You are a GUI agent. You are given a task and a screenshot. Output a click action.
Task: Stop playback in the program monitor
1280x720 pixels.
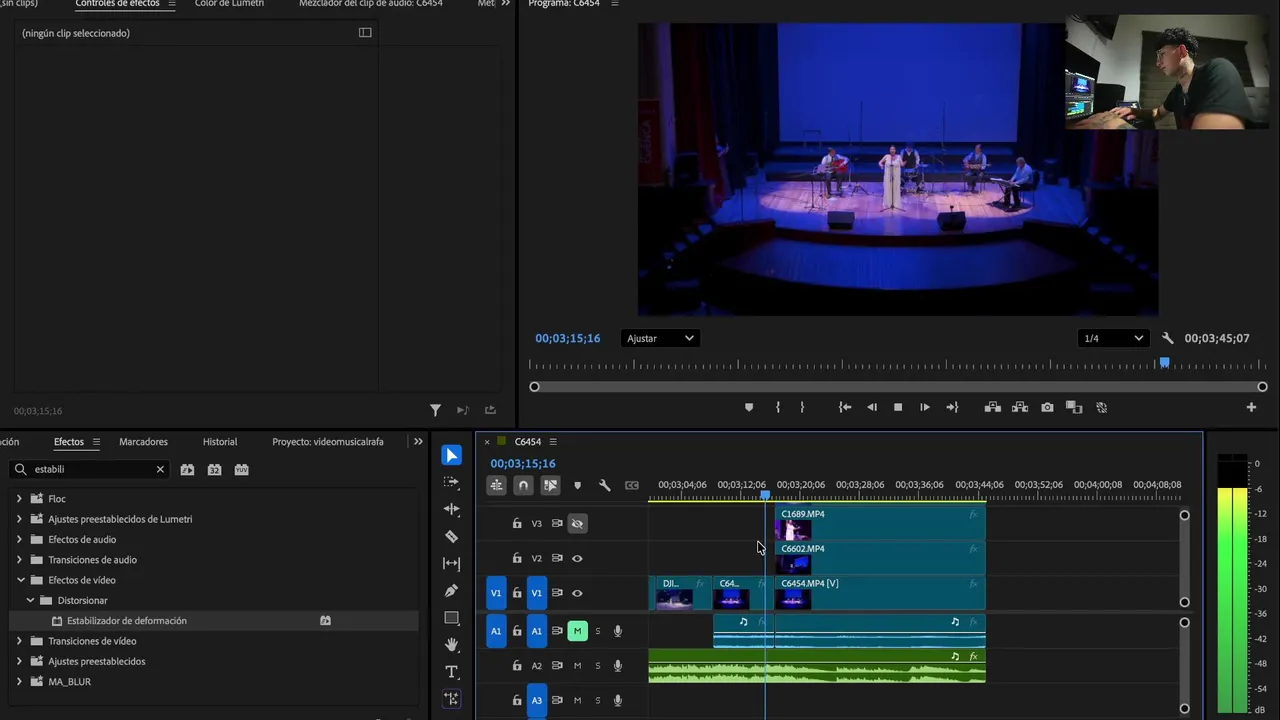[898, 407]
